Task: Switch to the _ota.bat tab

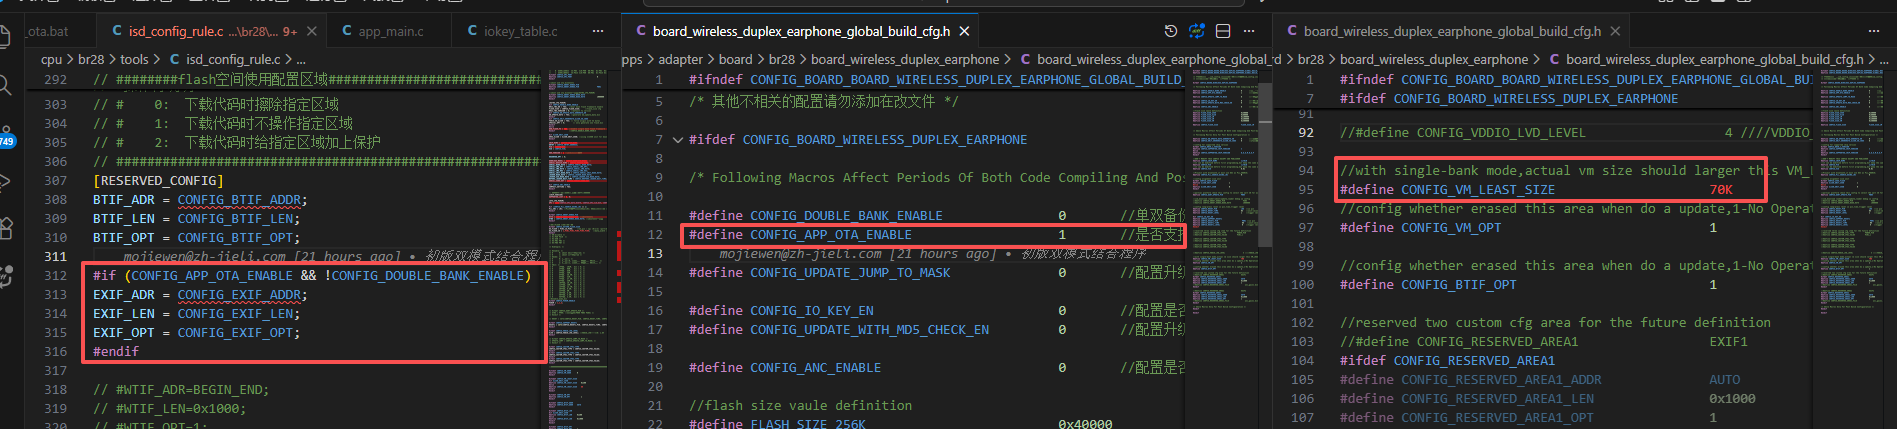Action: pyautogui.click(x=47, y=31)
